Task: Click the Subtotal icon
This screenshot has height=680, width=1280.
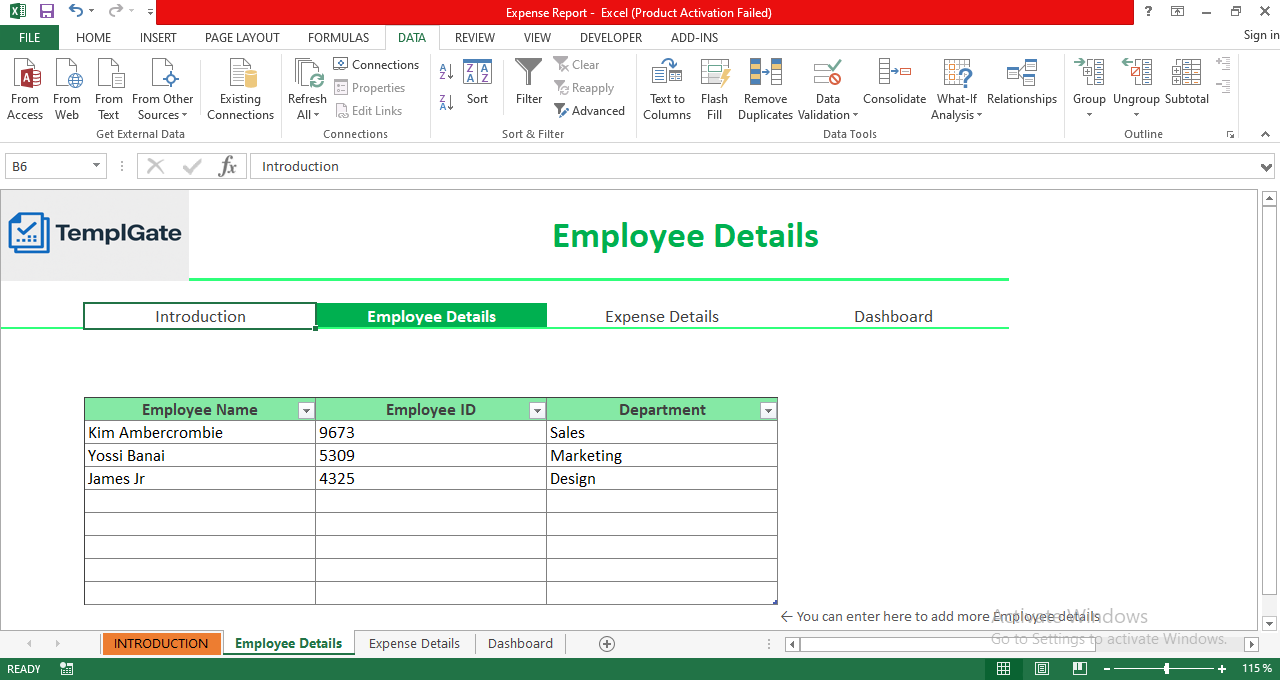Action: tap(1187, 83)
